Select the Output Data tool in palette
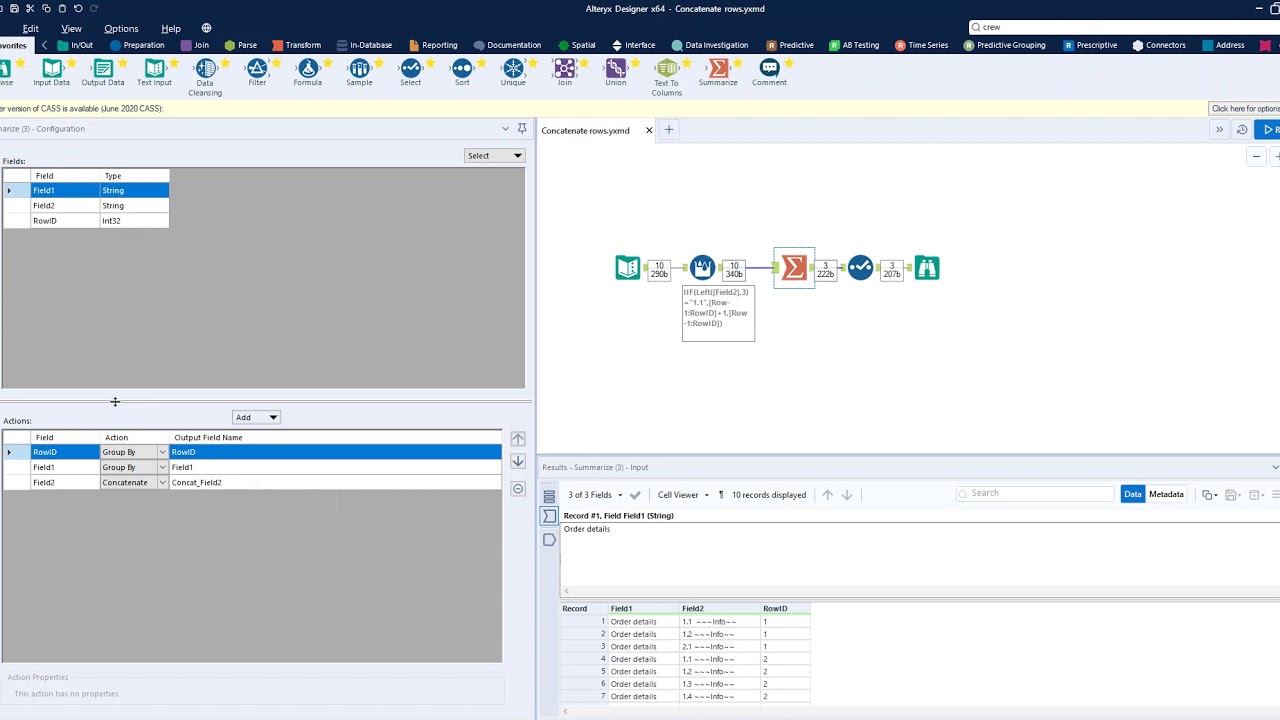Screen dimensions: 1280x720 (x=103, y=72)
